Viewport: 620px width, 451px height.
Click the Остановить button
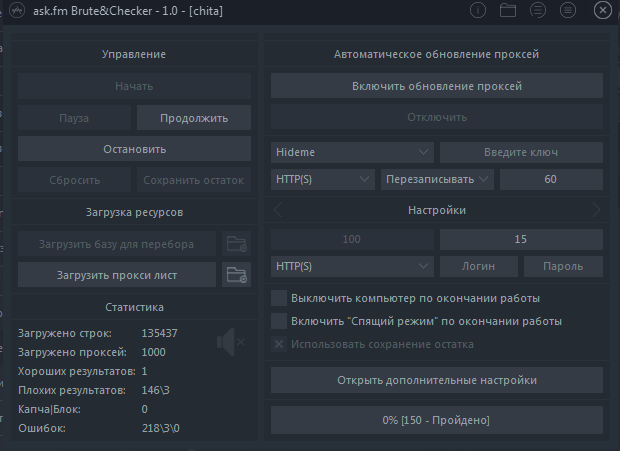(x=134, y=149)
